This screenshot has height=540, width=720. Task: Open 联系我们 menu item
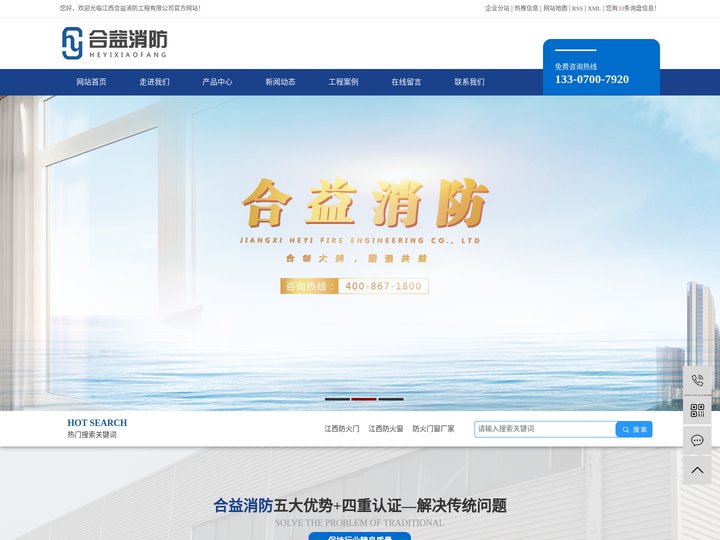(x=469, y=82)
